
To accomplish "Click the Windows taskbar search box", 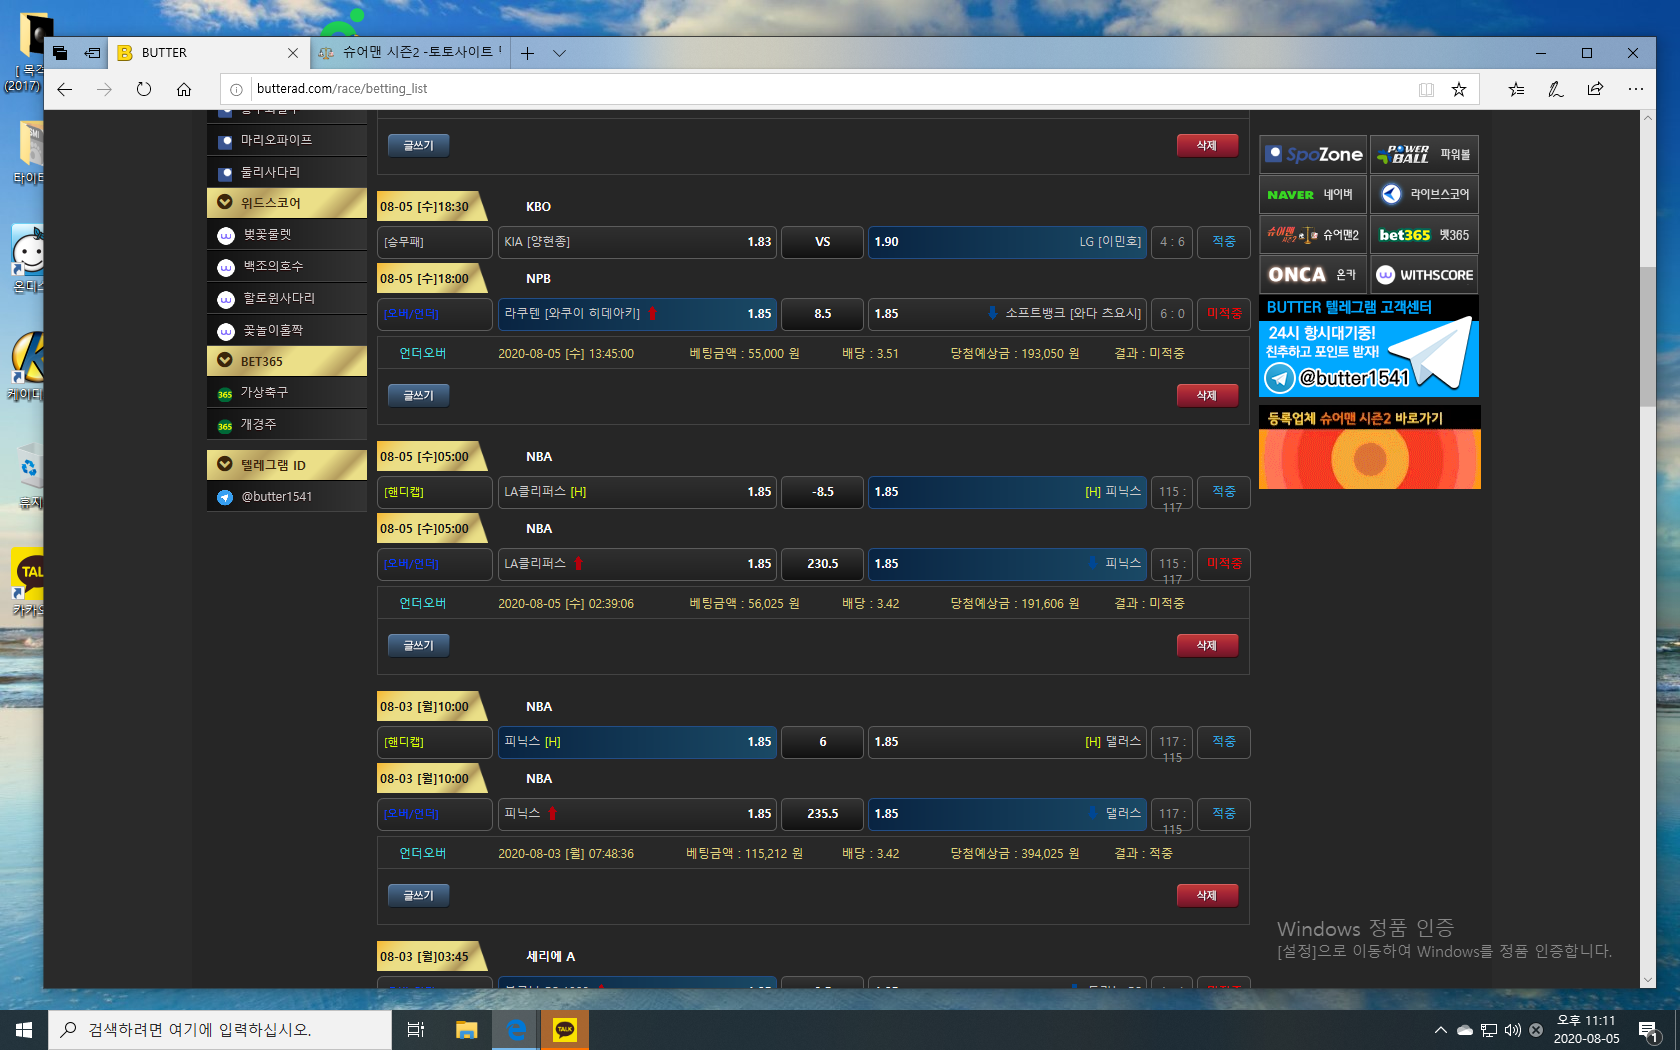I will pyautogui.click(x=220, y=1029).
